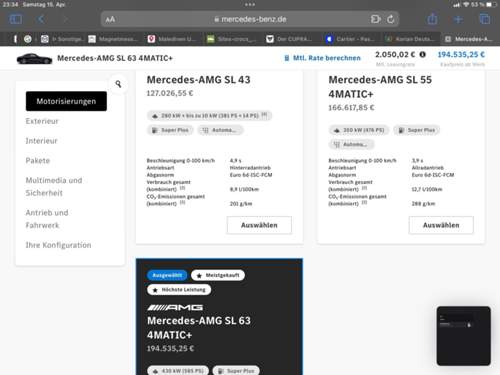The image size is (500, 375).
Task: Add a new tab with plus icon
Action: point(458,19)
